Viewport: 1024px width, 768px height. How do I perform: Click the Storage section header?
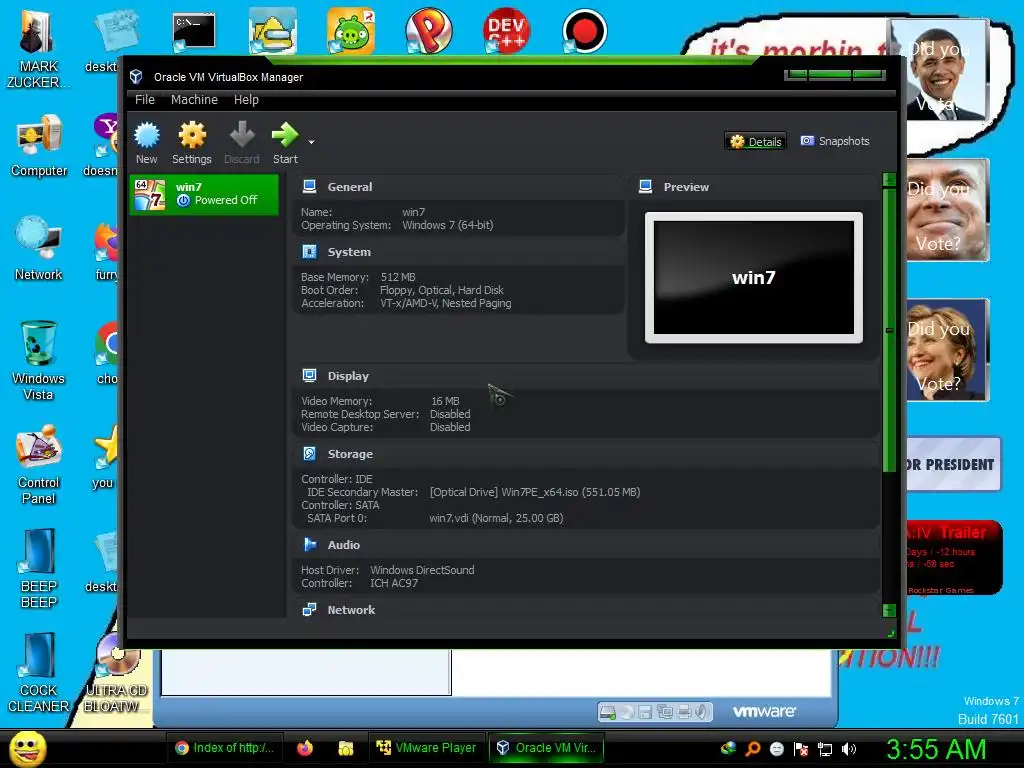tap(350, 454)
